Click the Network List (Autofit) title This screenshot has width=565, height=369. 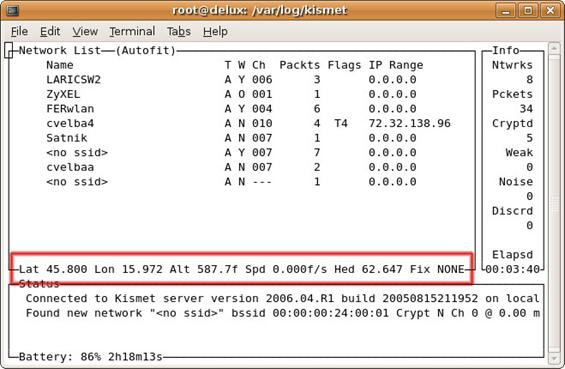tap(97, 50)
